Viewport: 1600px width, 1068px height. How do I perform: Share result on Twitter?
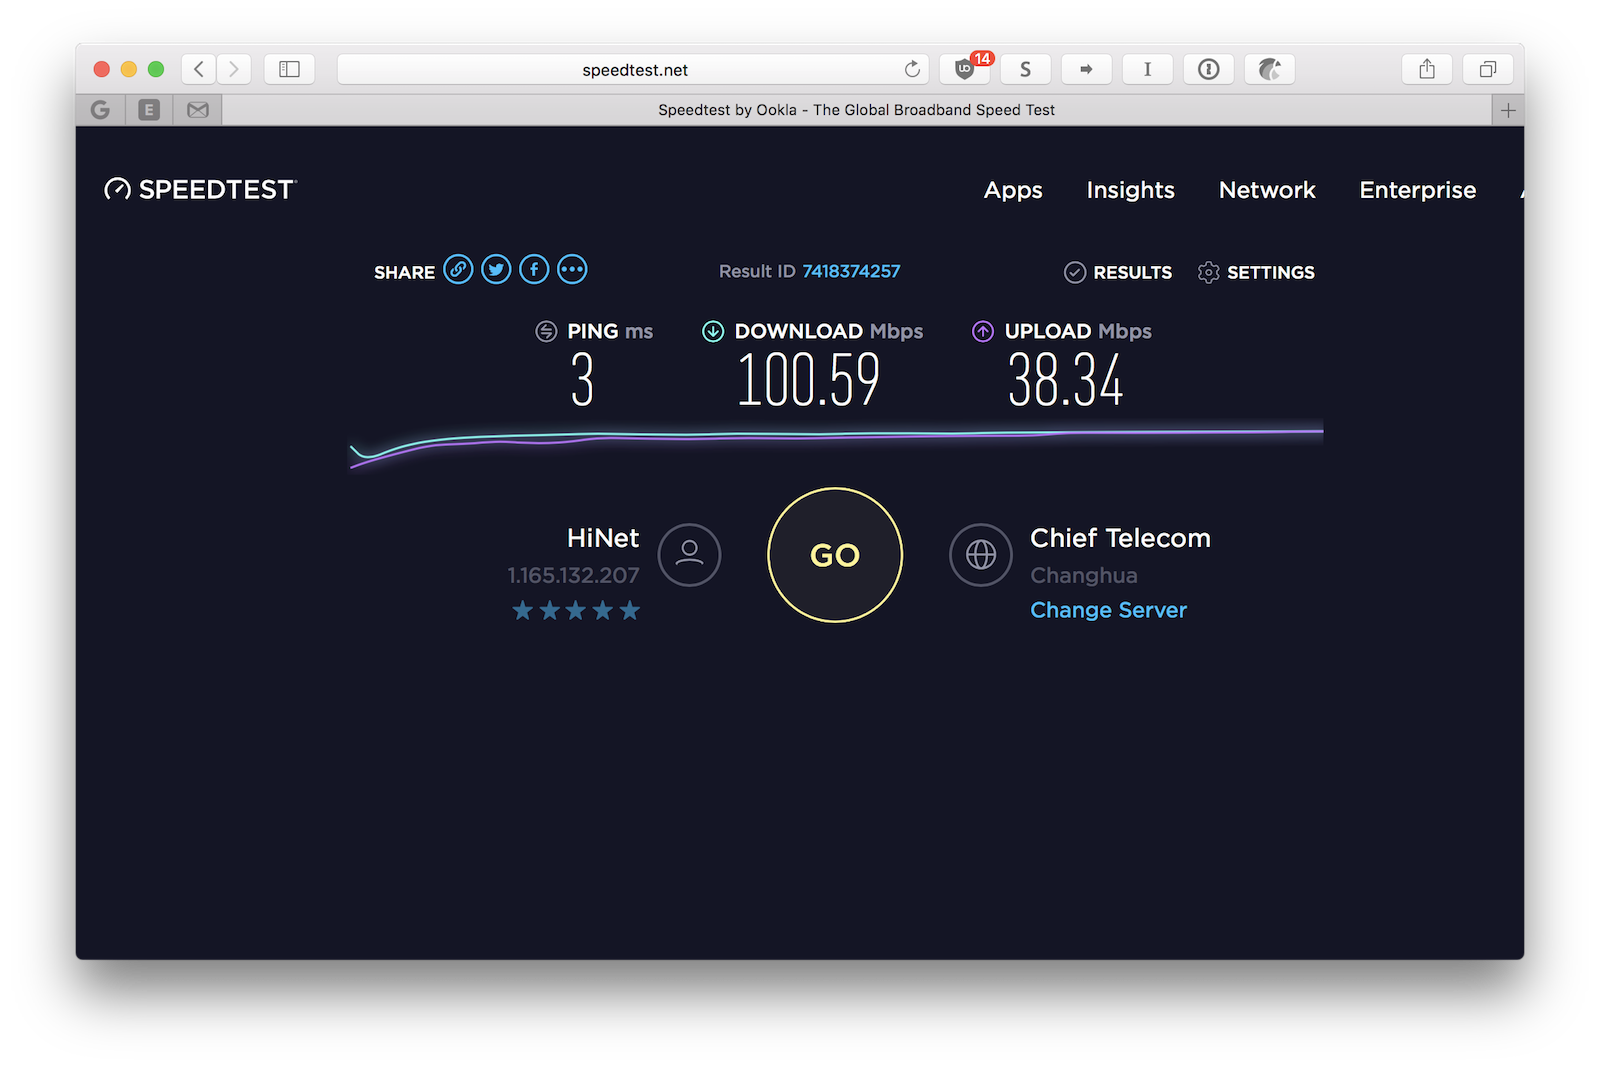point(496,270)
